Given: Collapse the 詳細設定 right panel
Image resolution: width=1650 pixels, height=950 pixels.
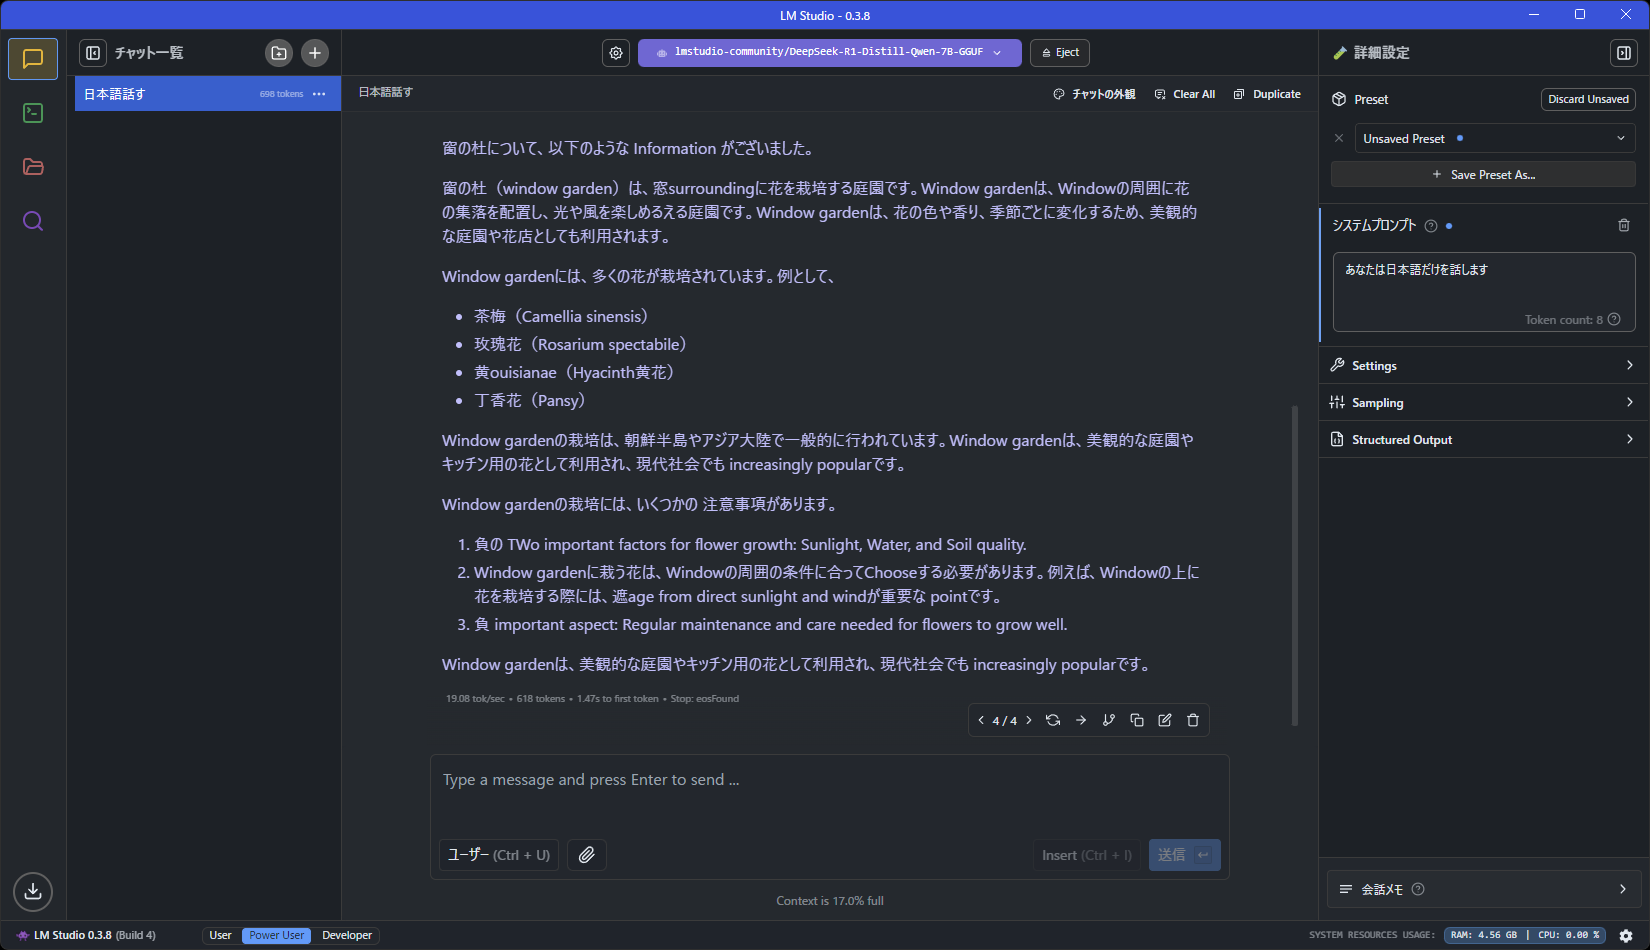Looking at the screenshot, I should [1623, 53].
